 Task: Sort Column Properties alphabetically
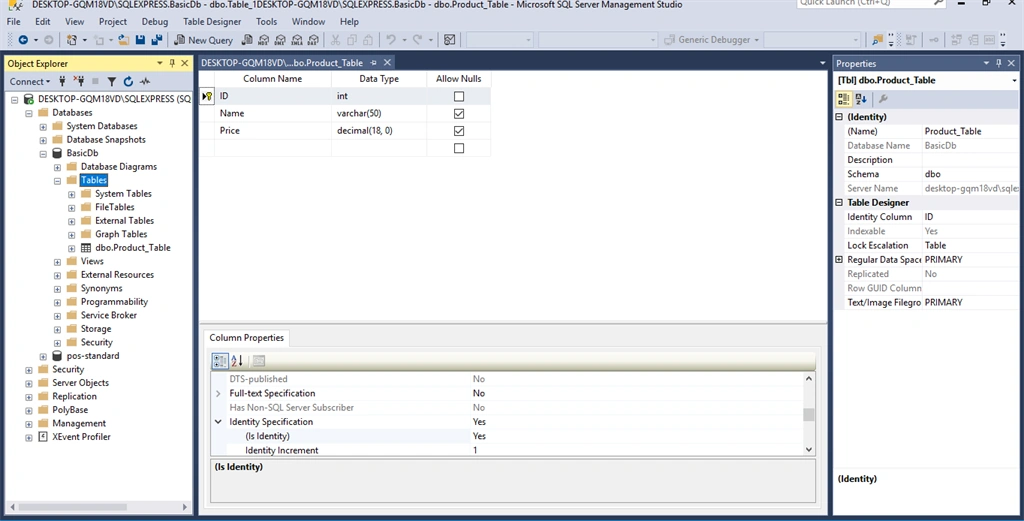pos(237,360)
